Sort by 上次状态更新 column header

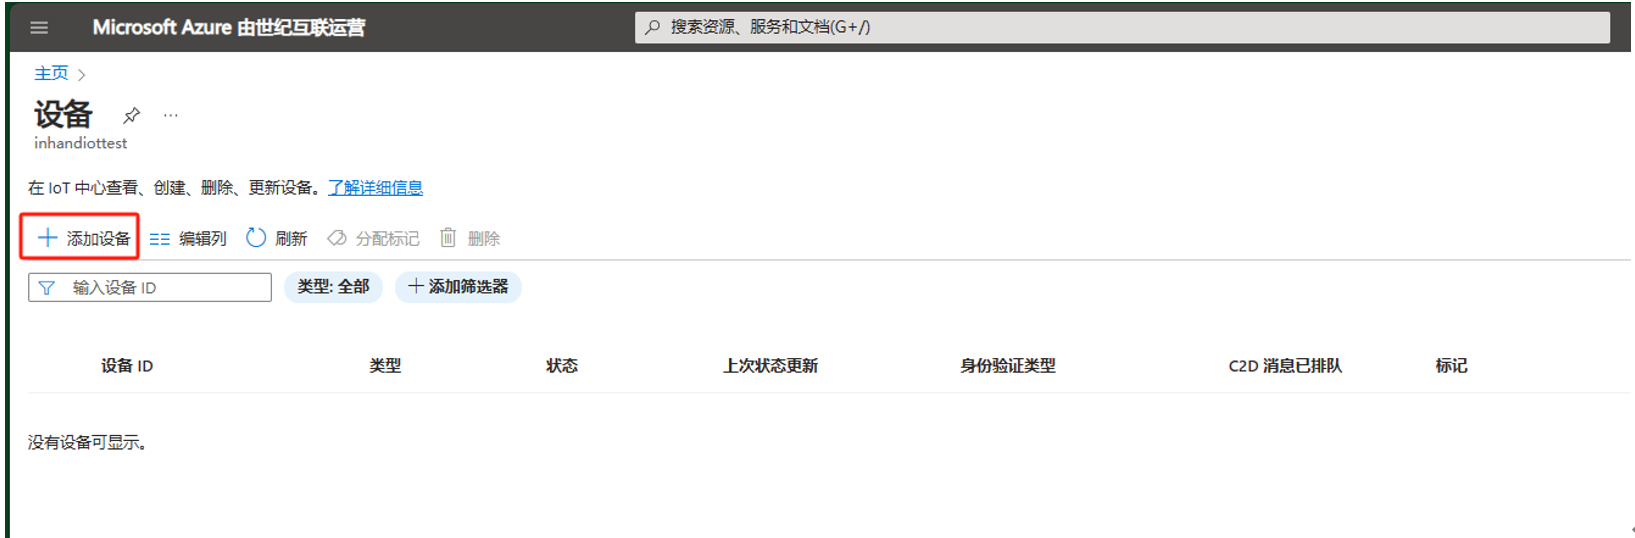(x=770, y=366)
